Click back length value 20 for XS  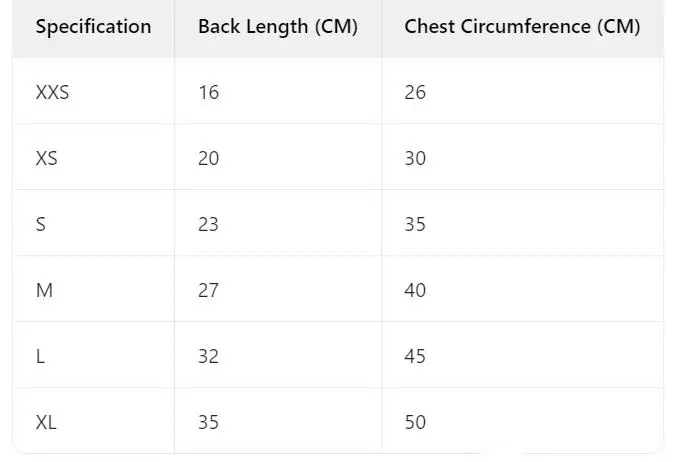pyautogui.click(x=208, y=158)
